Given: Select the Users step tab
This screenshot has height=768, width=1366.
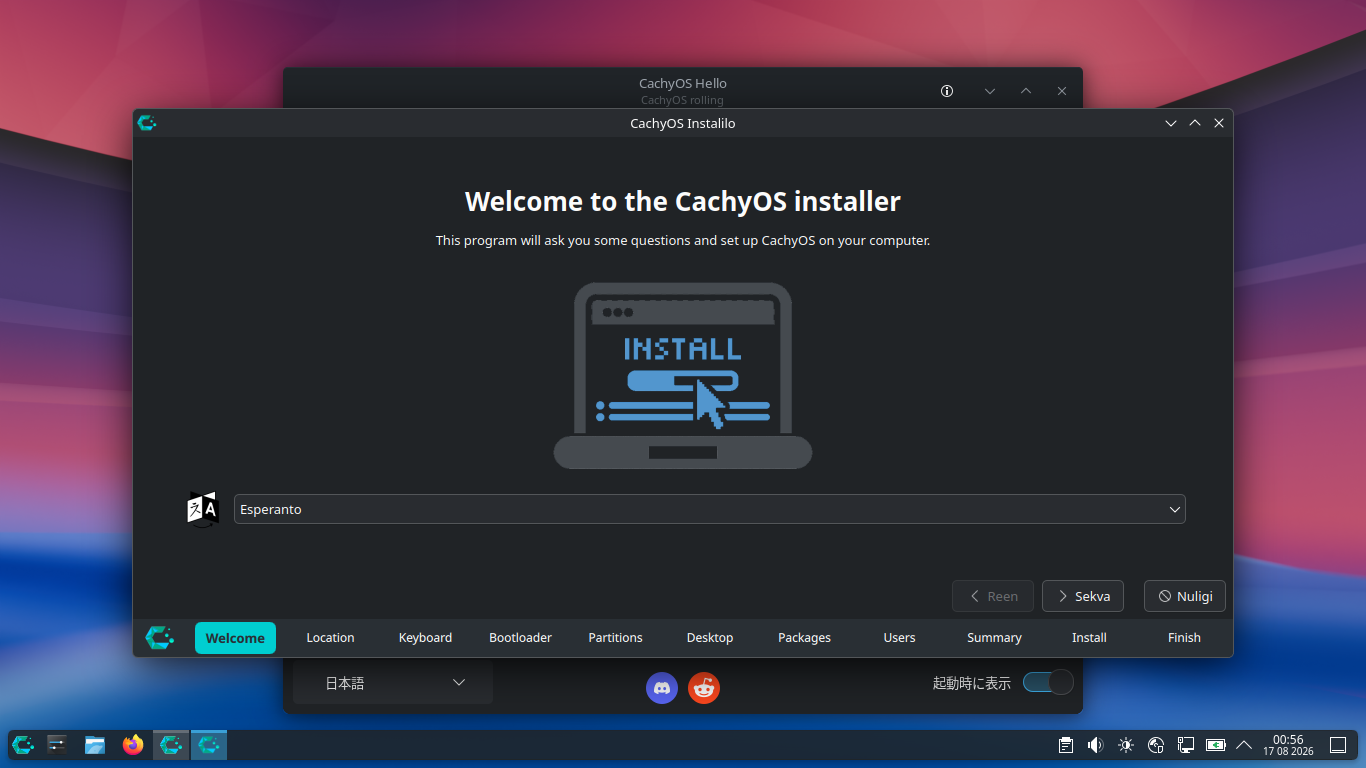Looking at the screenshot, I should point(899,638).
